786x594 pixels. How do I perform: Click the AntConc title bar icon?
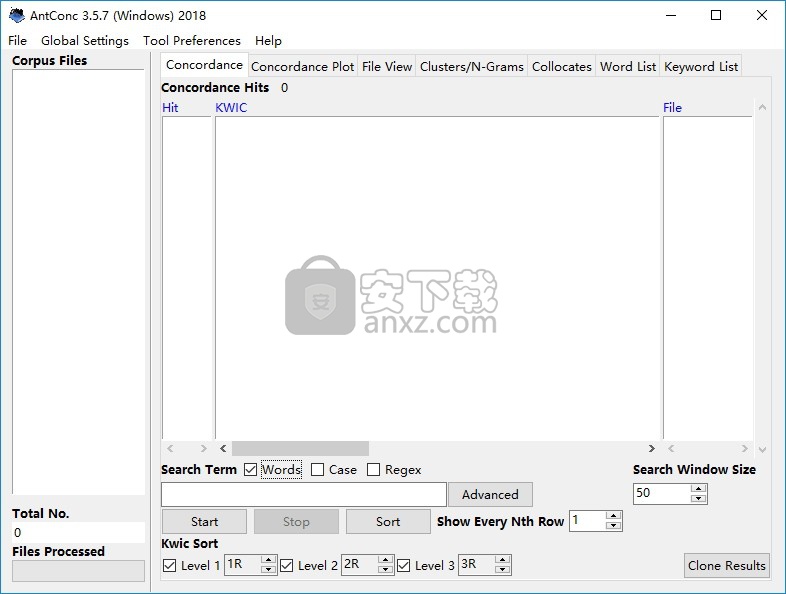coord(17,16)
